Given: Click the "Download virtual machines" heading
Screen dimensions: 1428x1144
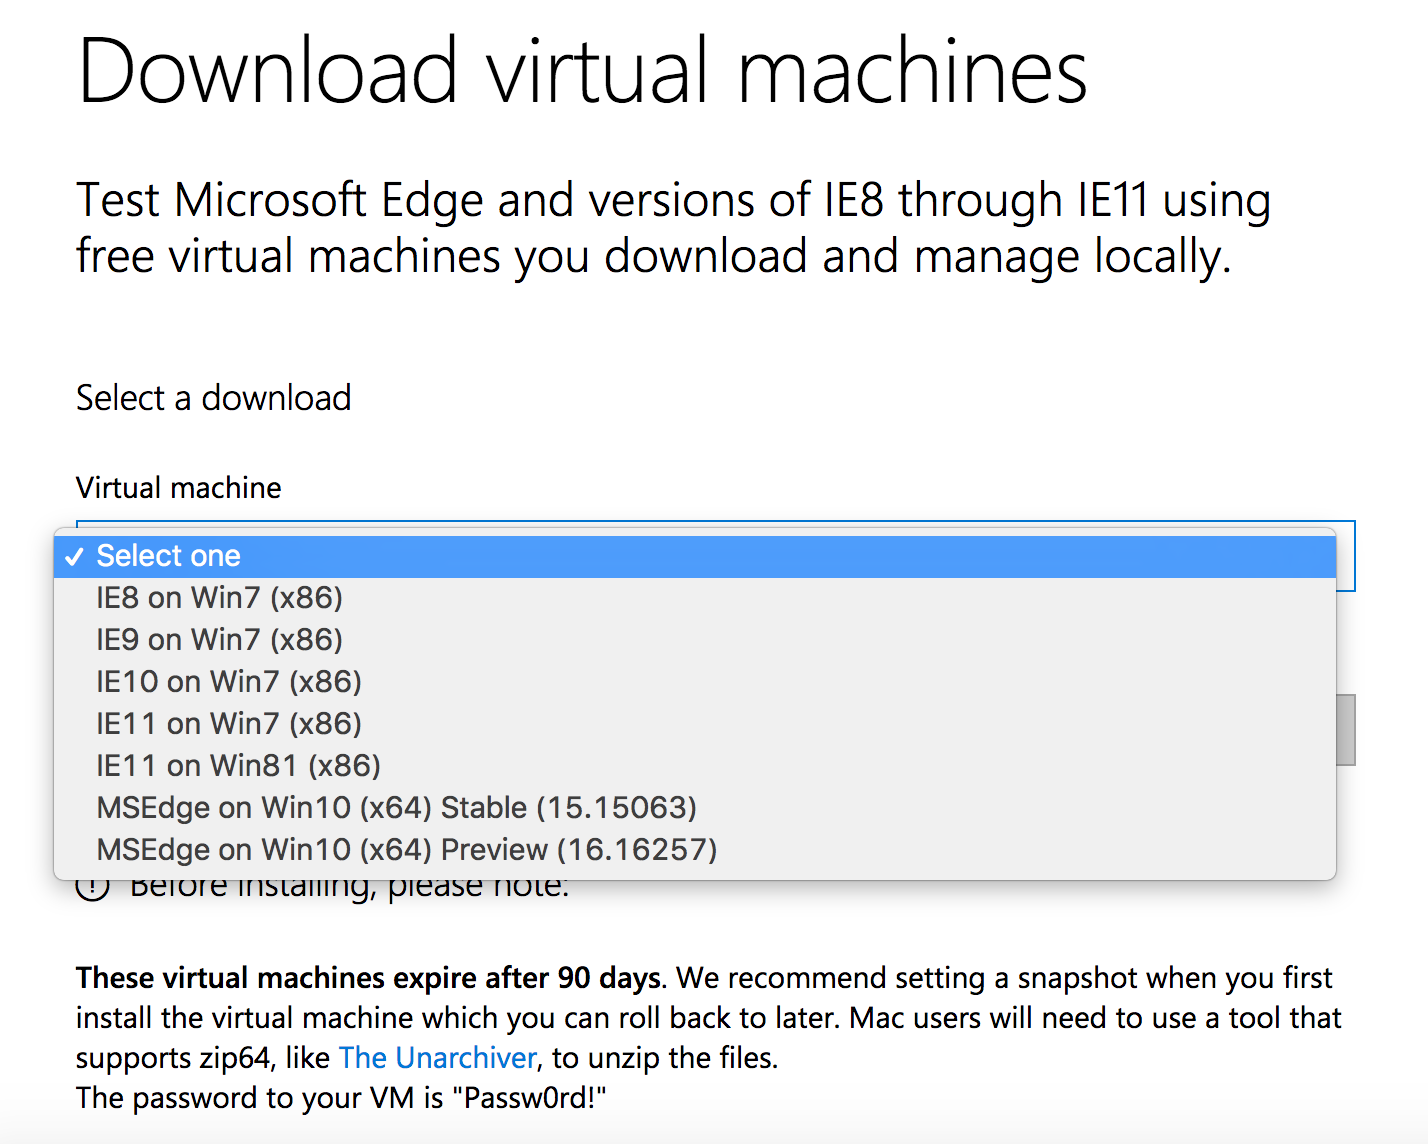Looking at the screenshot, I should point(582,71).
